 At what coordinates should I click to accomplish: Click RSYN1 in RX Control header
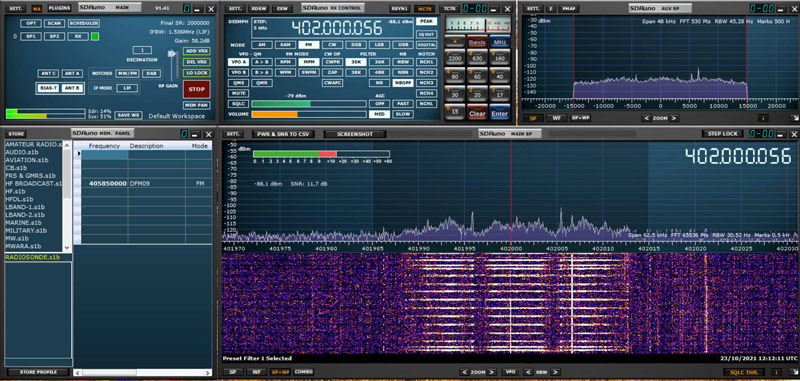point(399,9)
